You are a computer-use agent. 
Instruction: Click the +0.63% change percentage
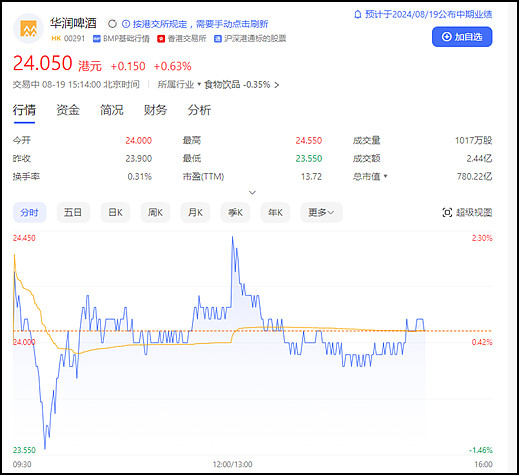click(172, 66)
